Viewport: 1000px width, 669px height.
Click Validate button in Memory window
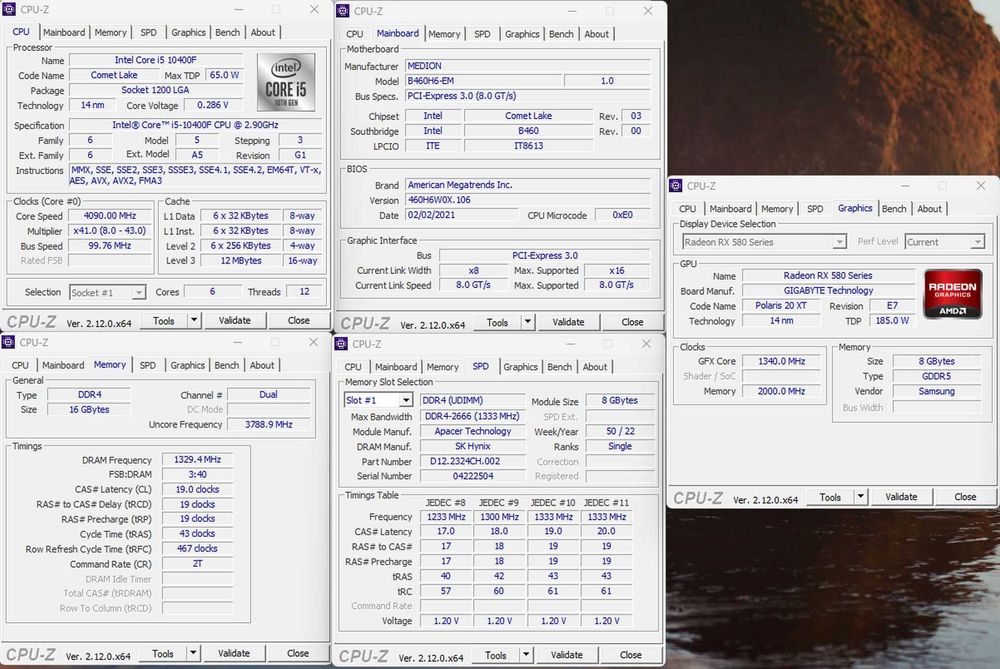tap(233, 653)
